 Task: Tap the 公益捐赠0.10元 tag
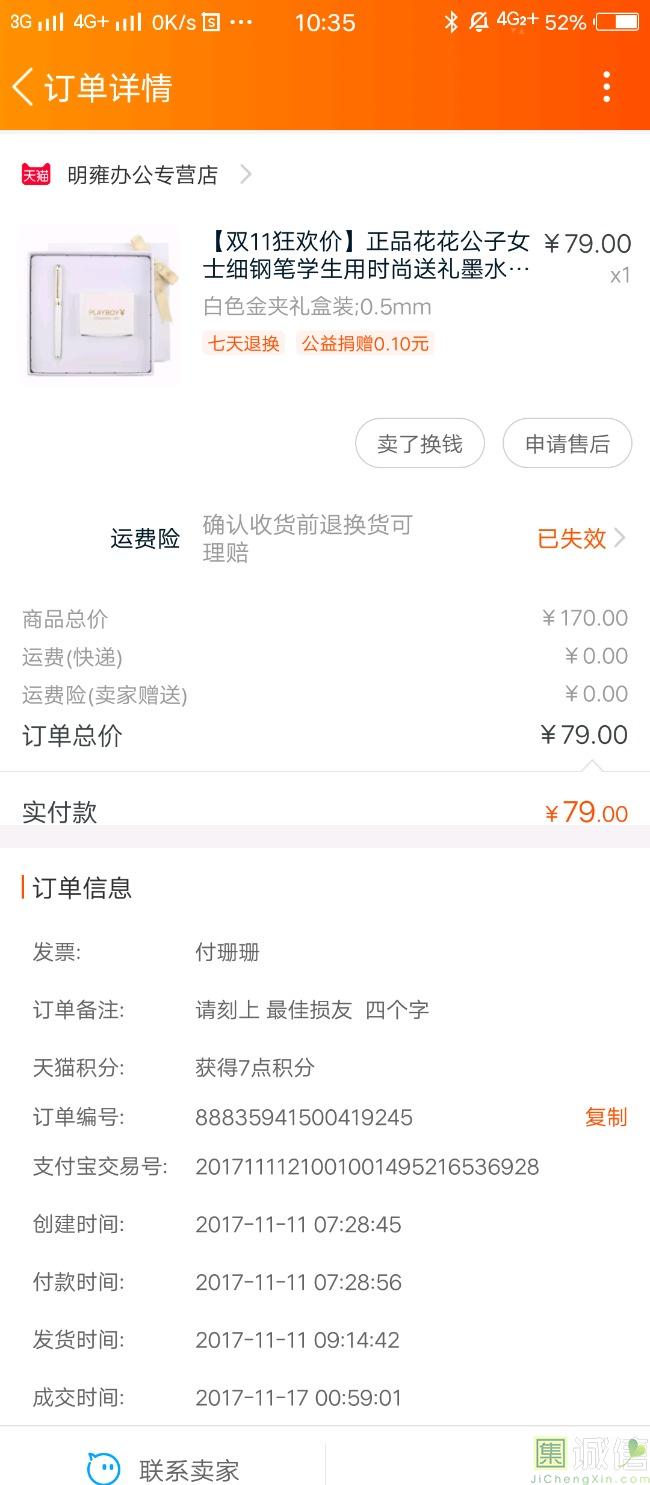tap(365, 343)
